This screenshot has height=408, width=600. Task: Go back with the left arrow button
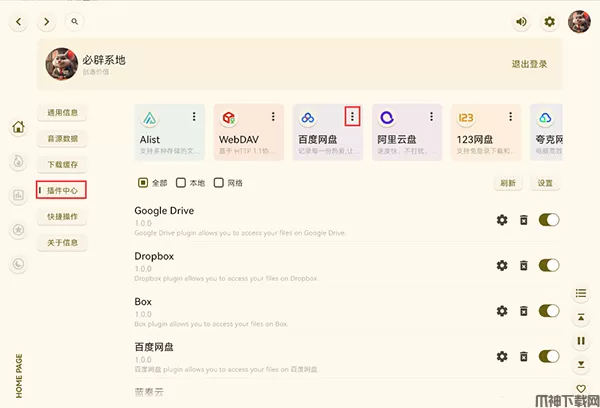click(x=18, y=22)
